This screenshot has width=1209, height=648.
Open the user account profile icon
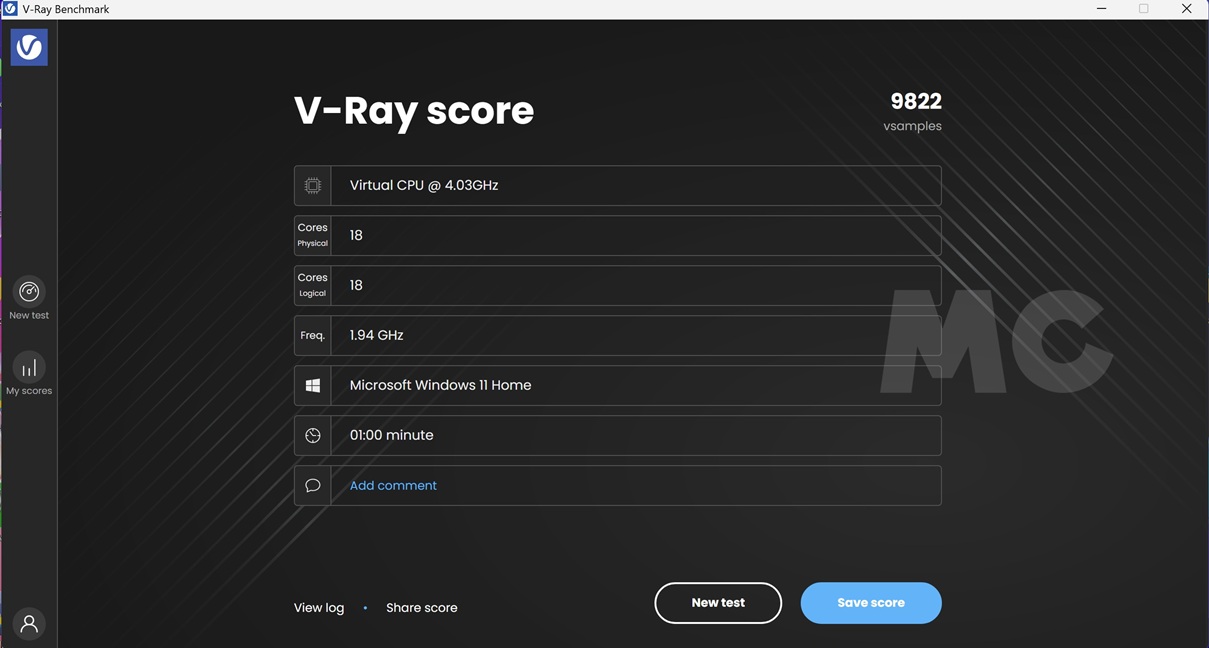click(29, 624)
